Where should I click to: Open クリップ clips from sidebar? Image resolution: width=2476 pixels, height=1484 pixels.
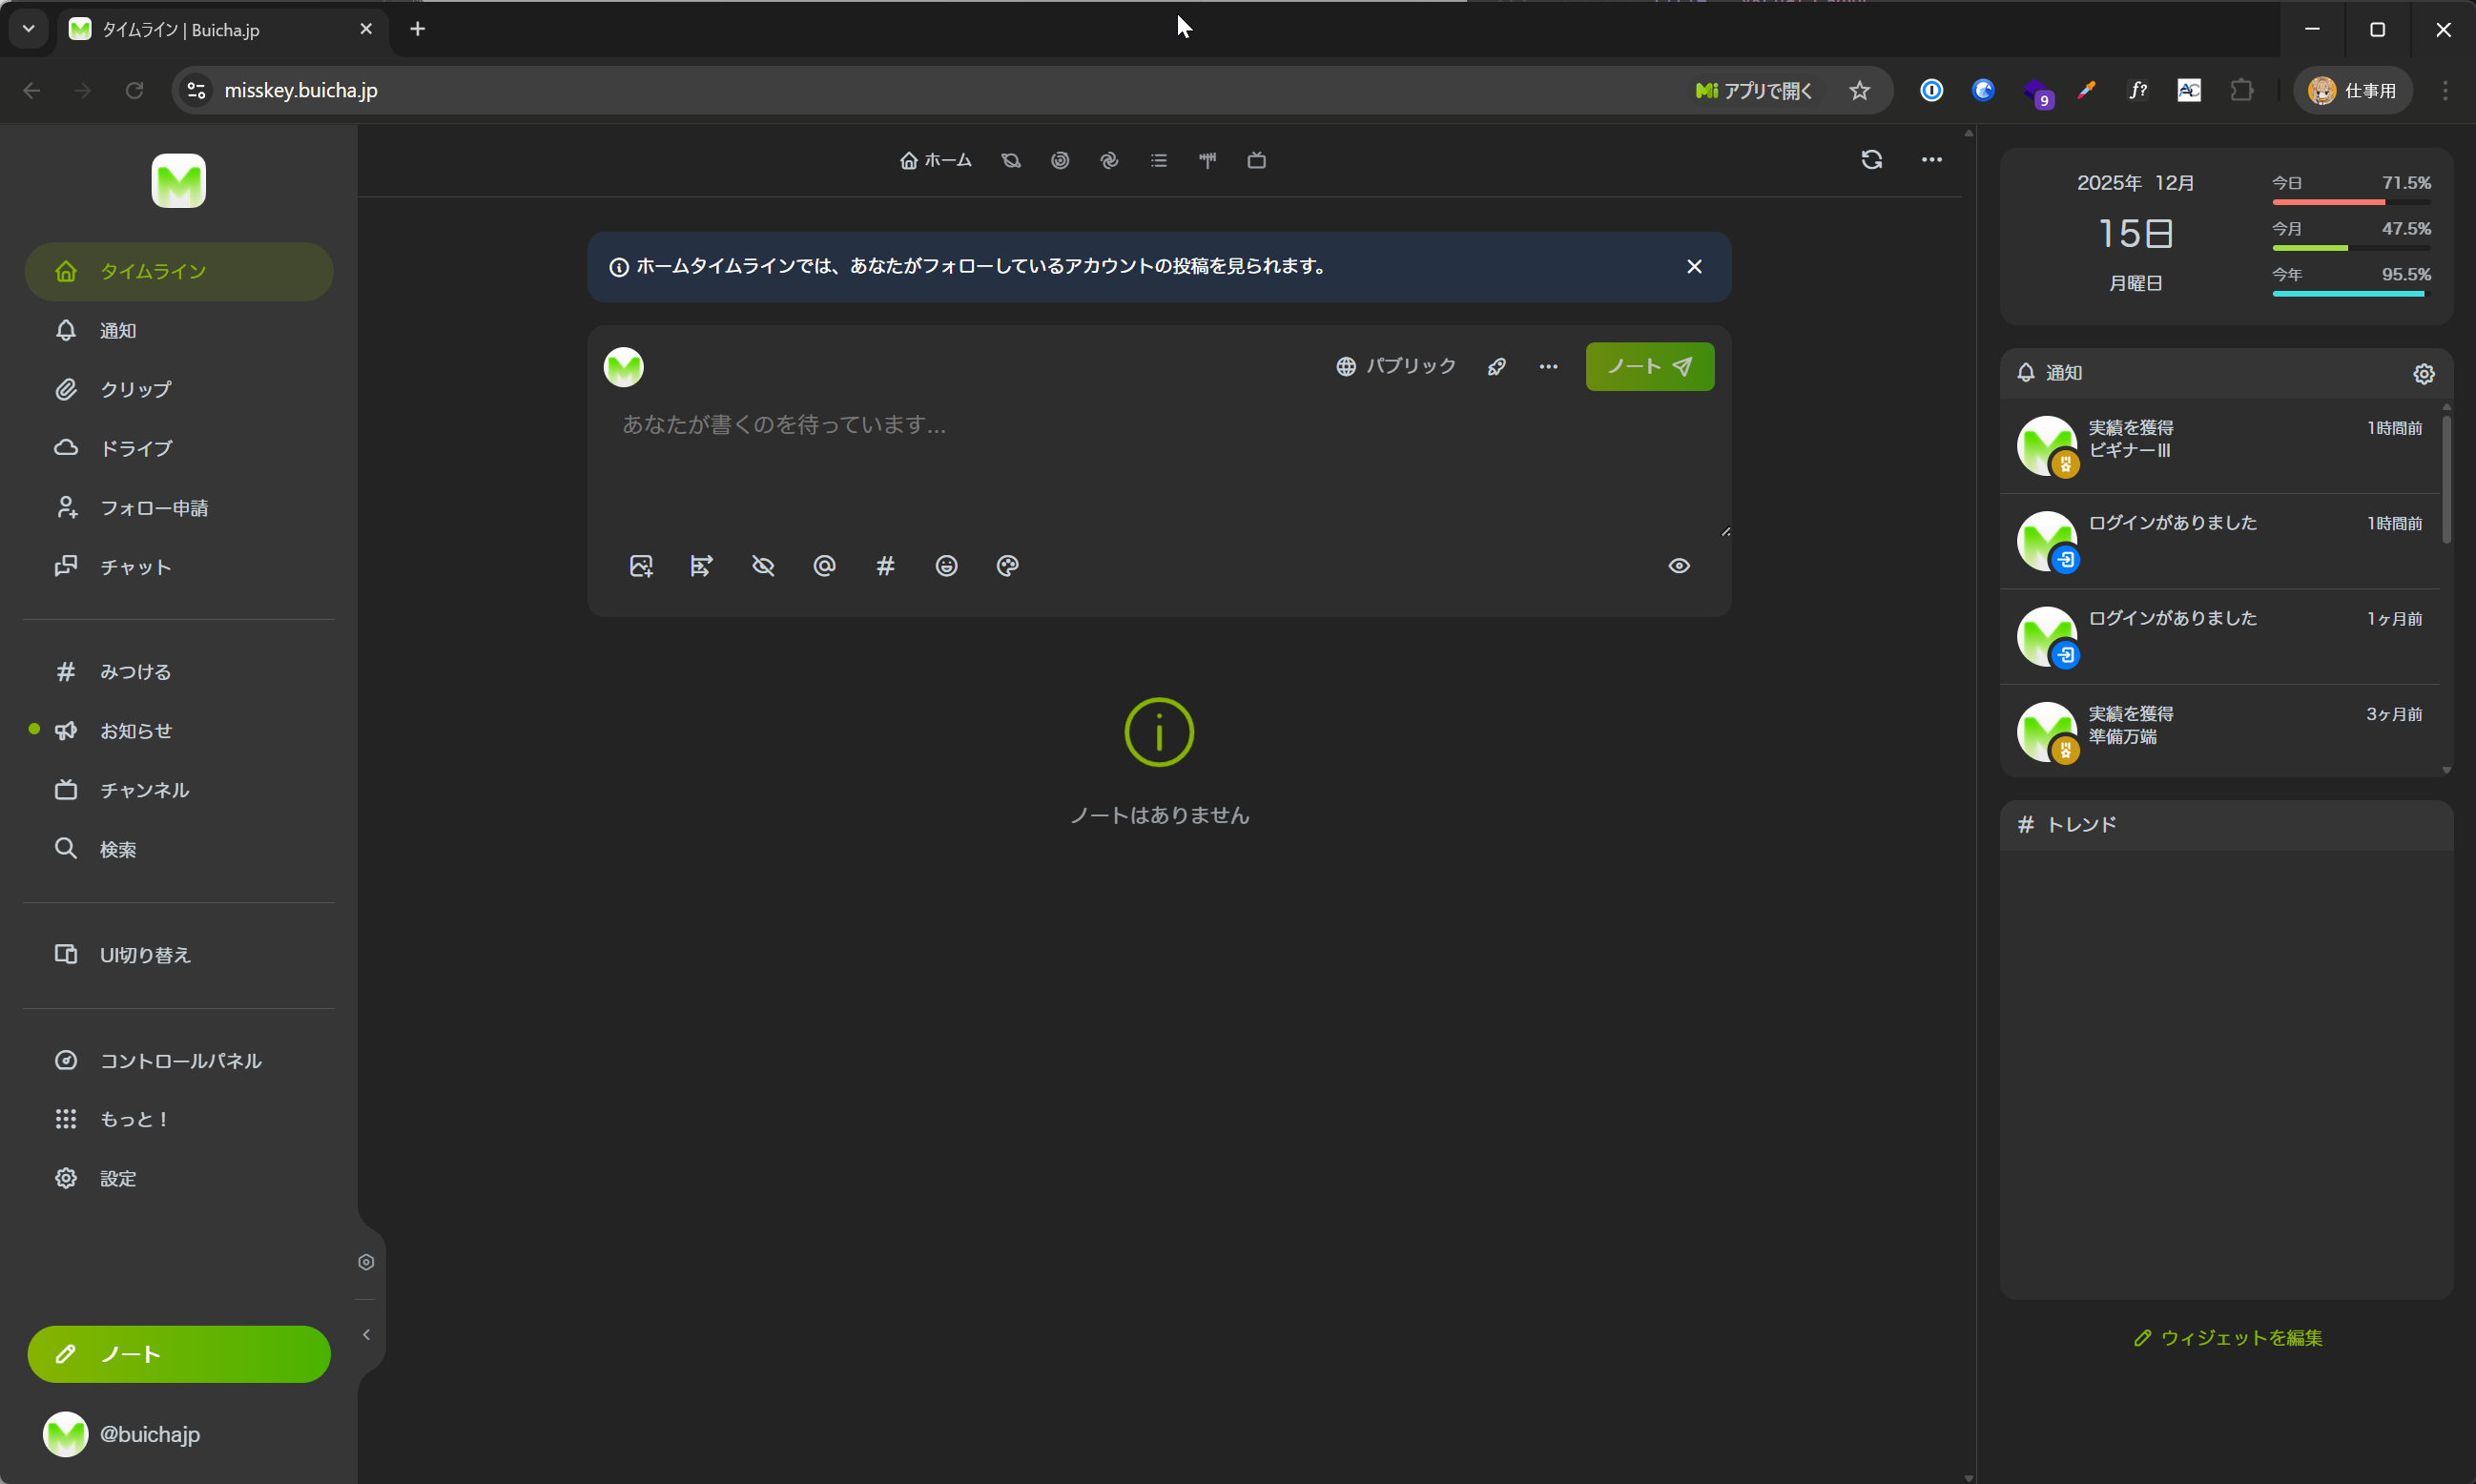tap(178, 390)
